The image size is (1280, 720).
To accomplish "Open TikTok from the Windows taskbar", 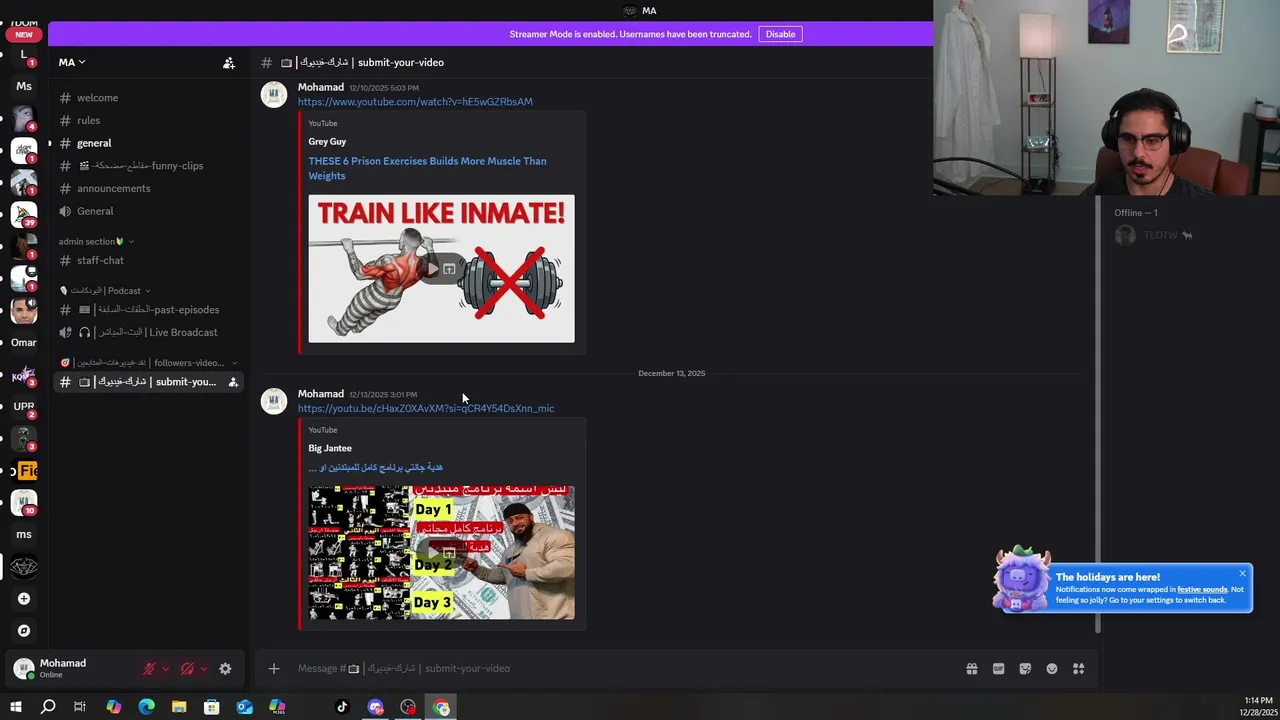I will click(x=342, y=707).
